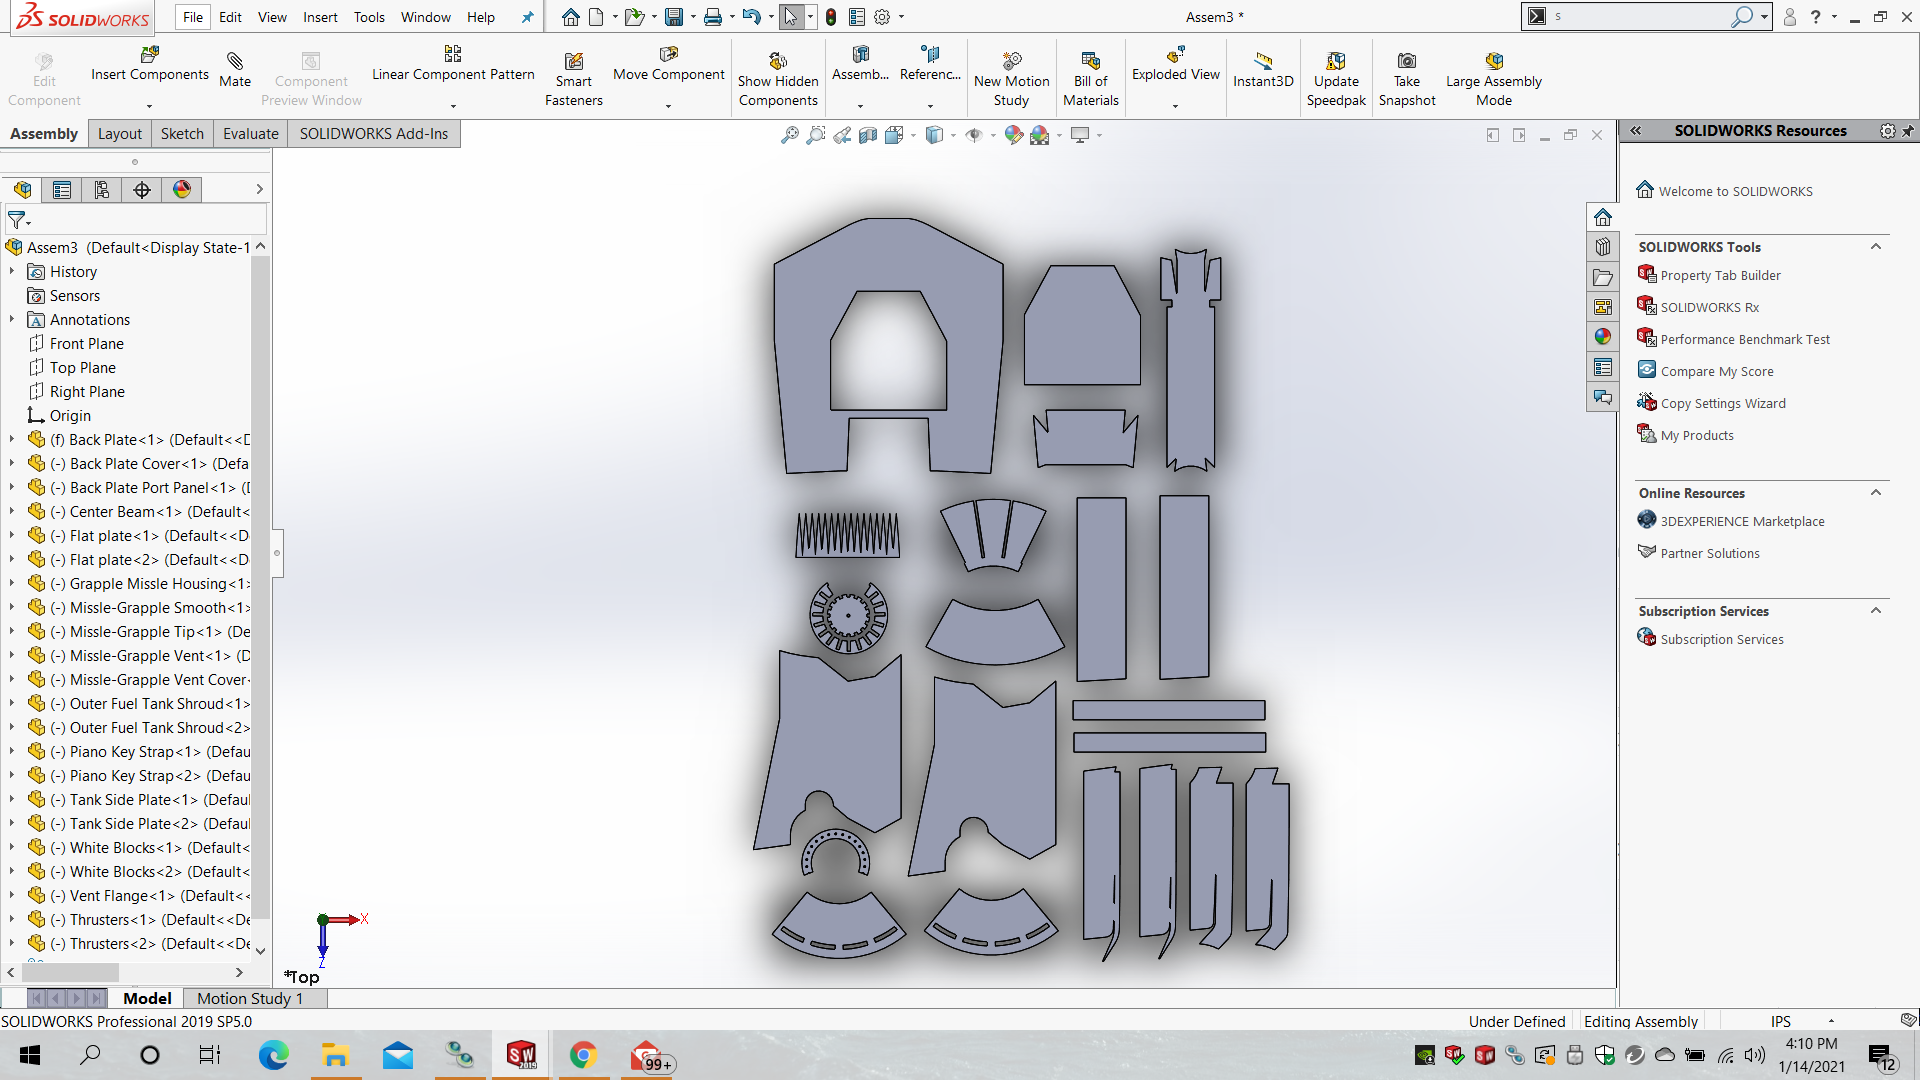Open Reference Geometry tool
1920x1080 pixels.
[930, 64]
